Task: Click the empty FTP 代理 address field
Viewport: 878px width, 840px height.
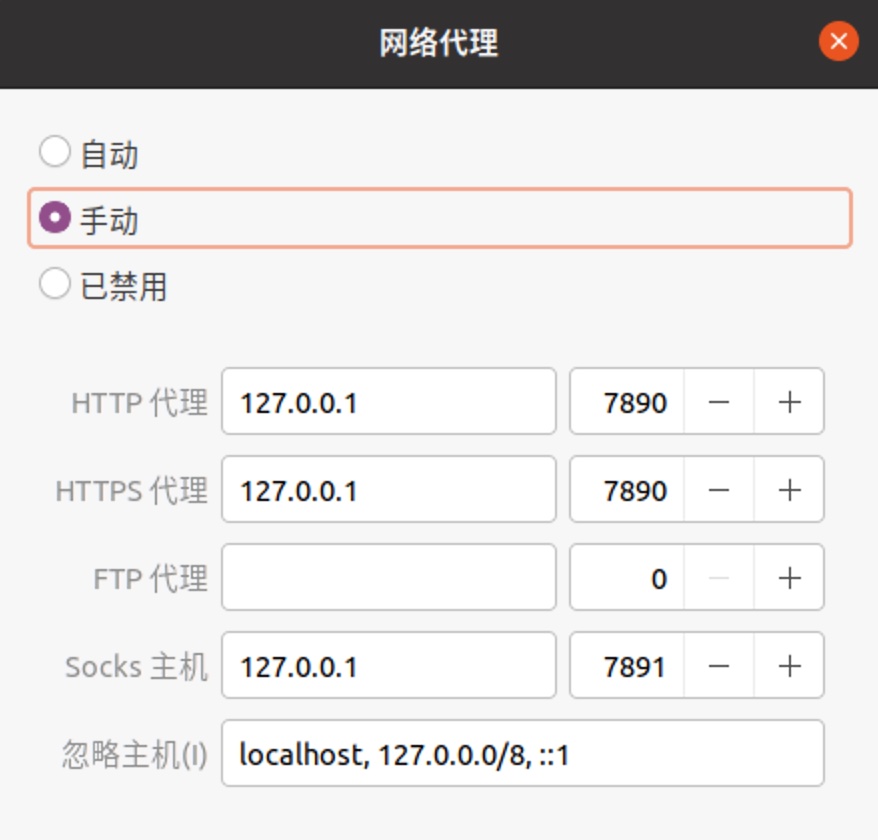Action: [389, 577]
